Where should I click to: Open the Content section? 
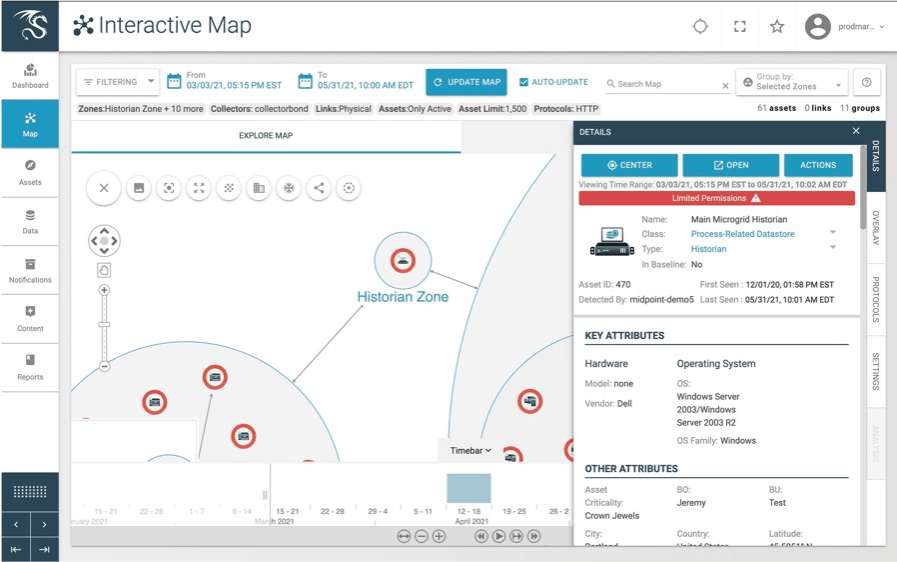pos(30,319)
